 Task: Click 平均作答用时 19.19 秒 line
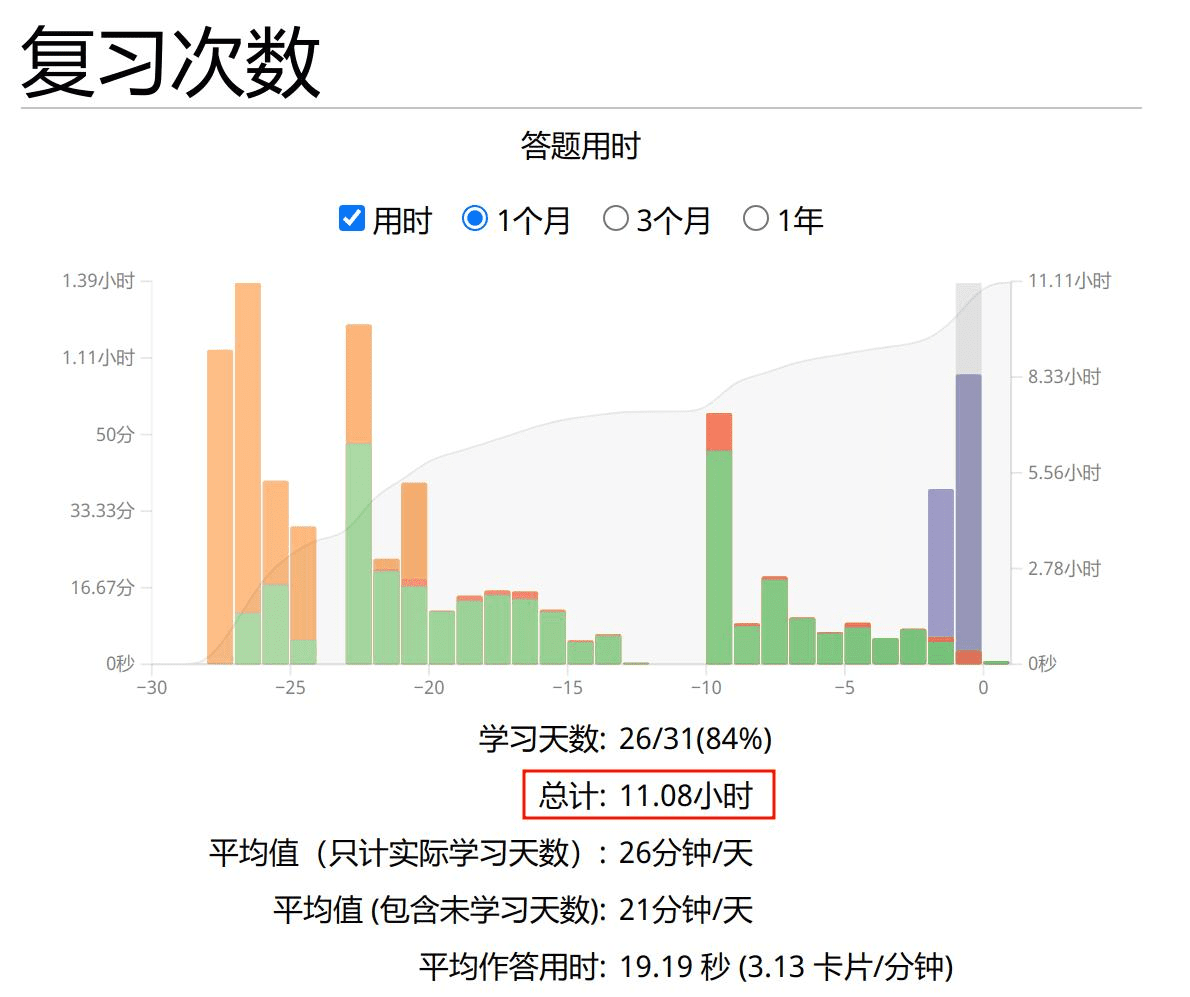686,967
